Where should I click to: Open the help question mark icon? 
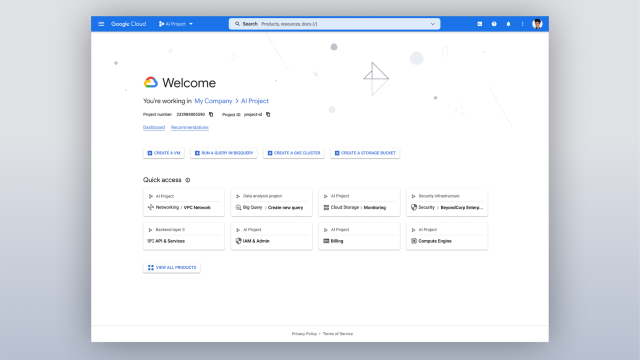[x=494, y=24]
